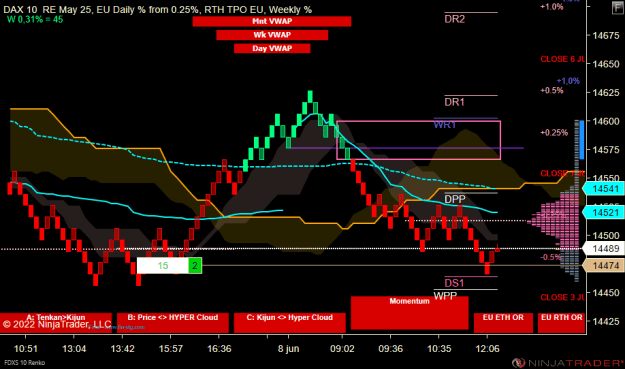The height and width of the screenshot is (369, 625).
Task: Click the 14521 cyan price marker
Action: [604, 212]
